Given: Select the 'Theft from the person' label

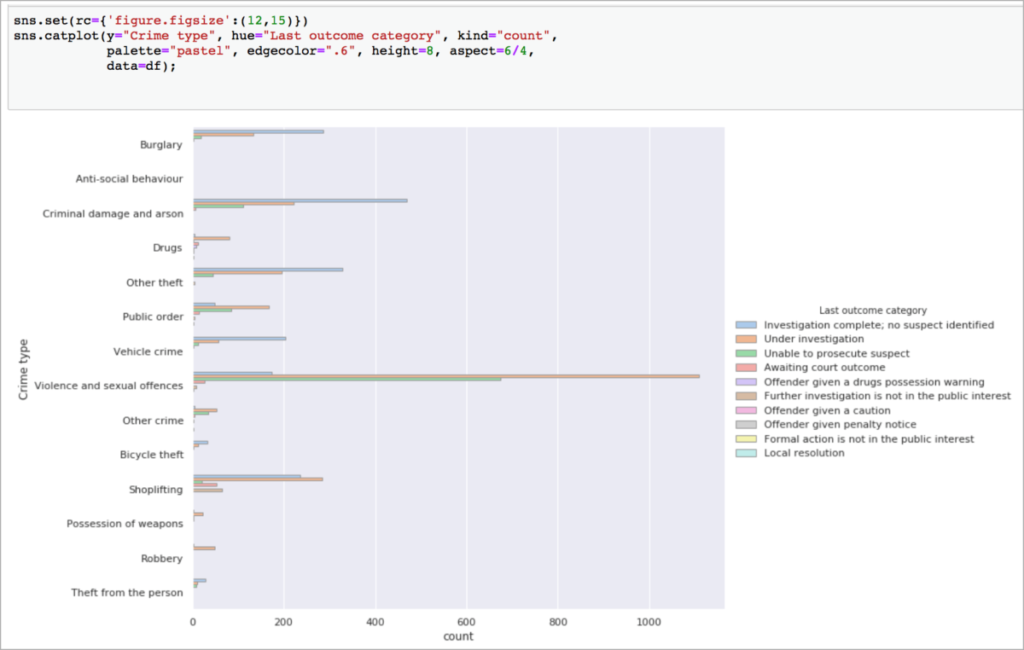Looking at the screenshot, I should (x=127, y=593).
